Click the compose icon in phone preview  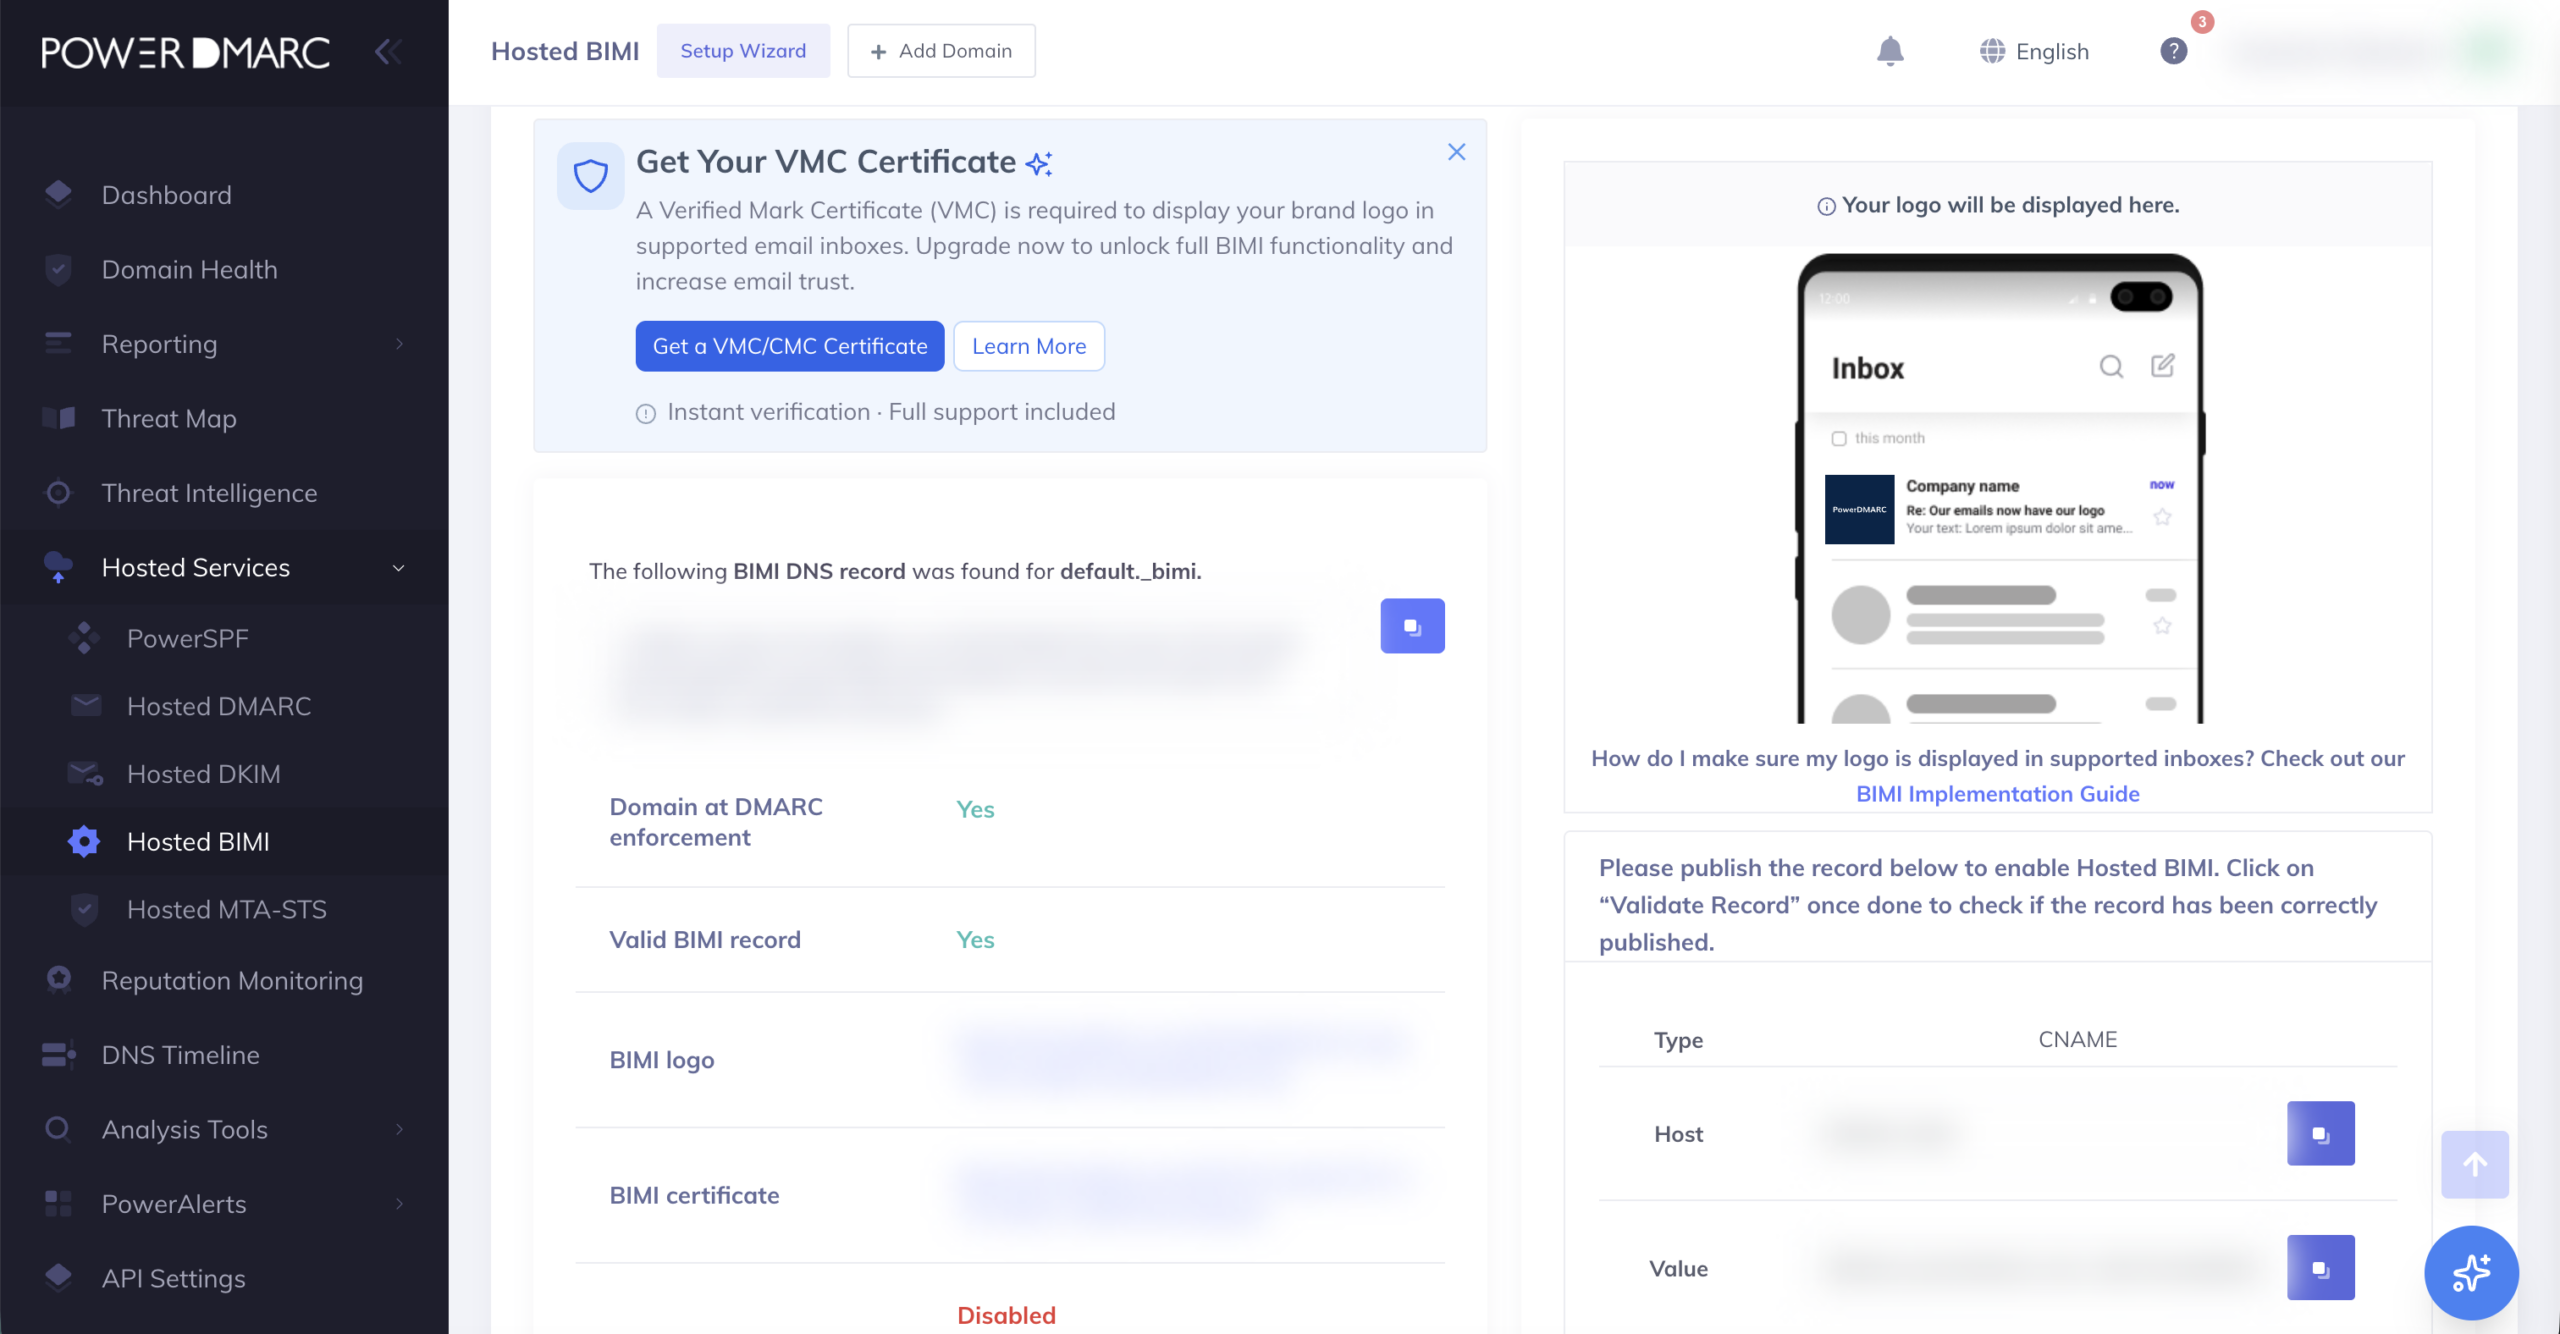[x=2162, y=366]
